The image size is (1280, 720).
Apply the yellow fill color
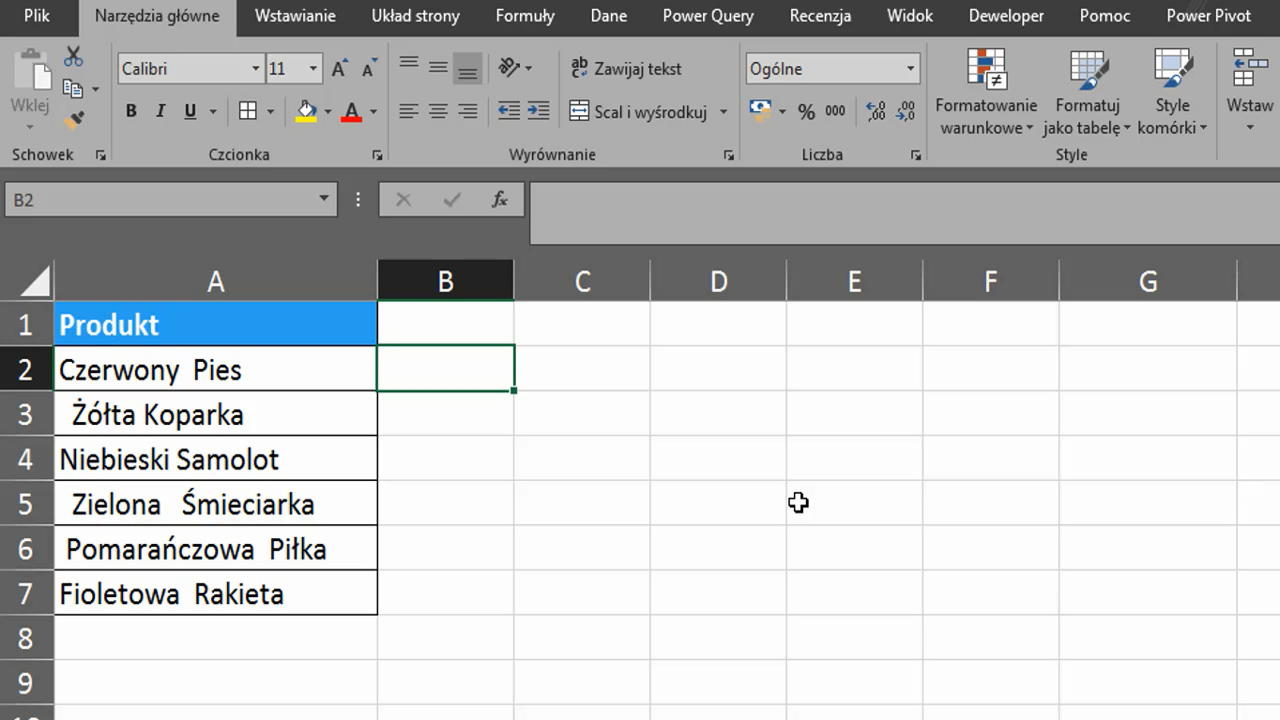pos(307,111)
